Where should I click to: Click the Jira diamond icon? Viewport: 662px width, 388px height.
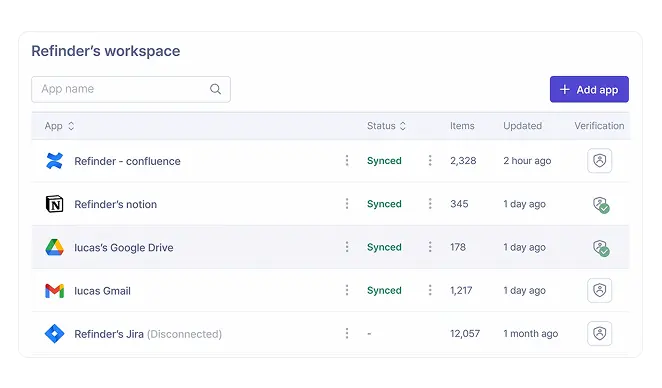[x=54, y=334]
